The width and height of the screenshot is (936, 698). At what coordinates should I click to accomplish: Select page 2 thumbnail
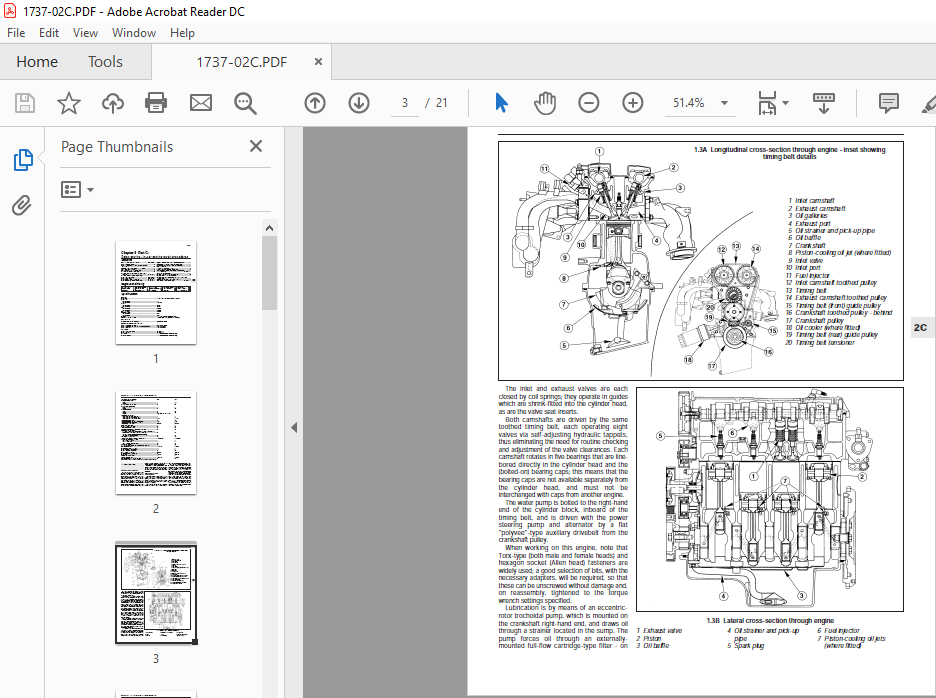click(156, 442)
